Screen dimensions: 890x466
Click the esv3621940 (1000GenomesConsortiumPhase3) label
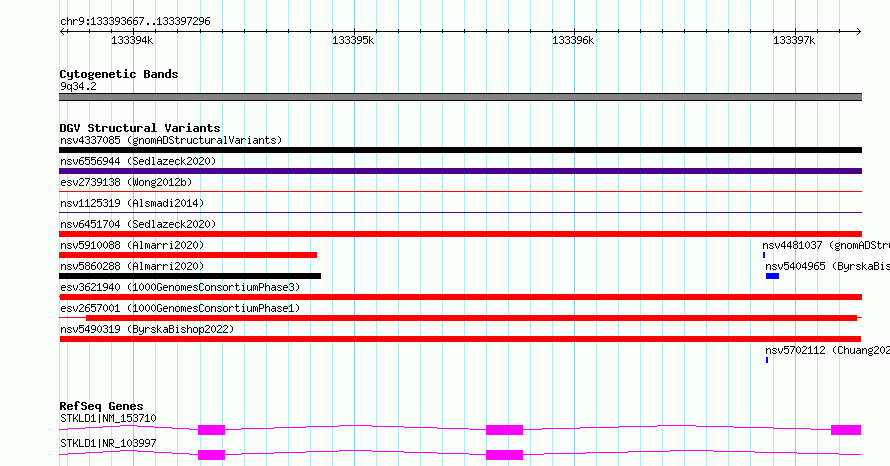pos(180,287)
